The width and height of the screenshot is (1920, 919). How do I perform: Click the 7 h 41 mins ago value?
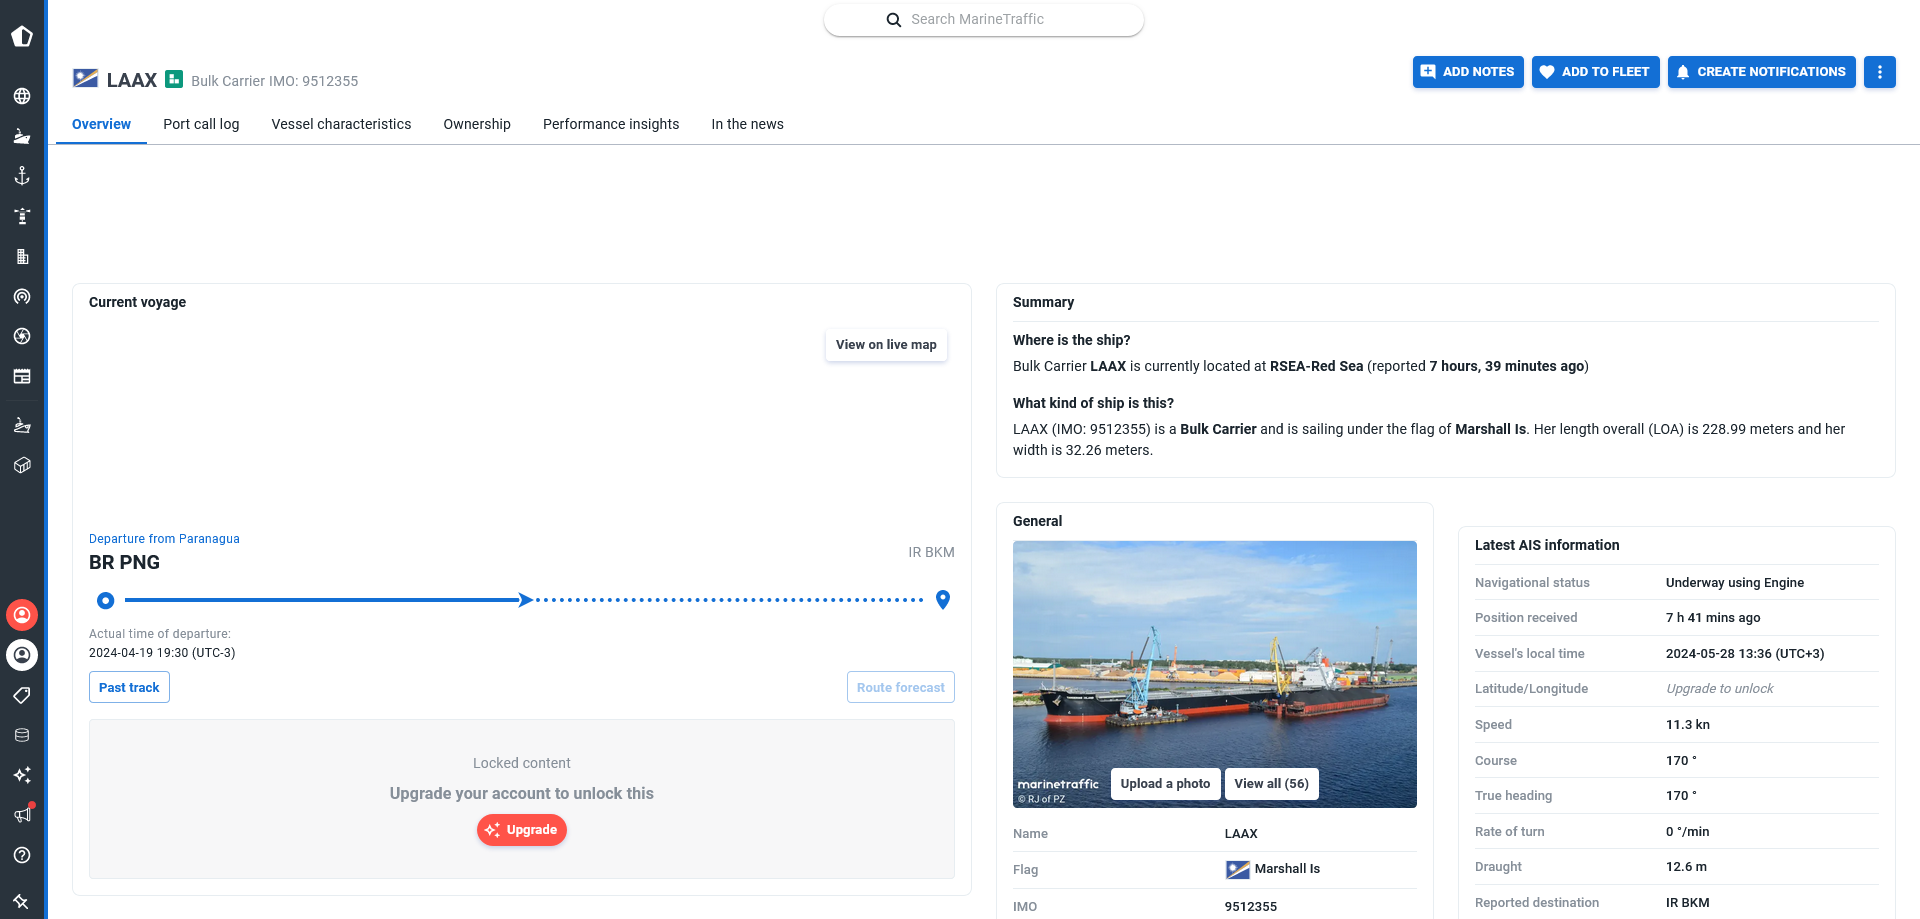pos(1713,618)
